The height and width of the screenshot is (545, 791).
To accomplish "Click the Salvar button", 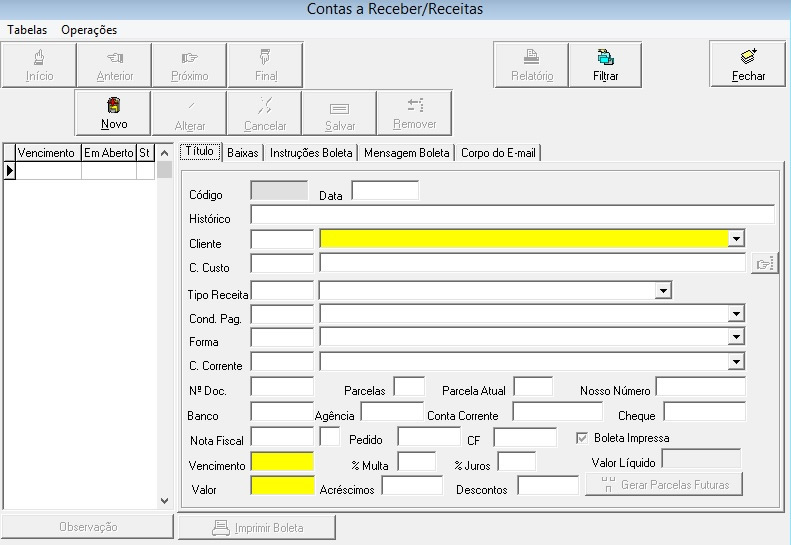I will [340, 113].
